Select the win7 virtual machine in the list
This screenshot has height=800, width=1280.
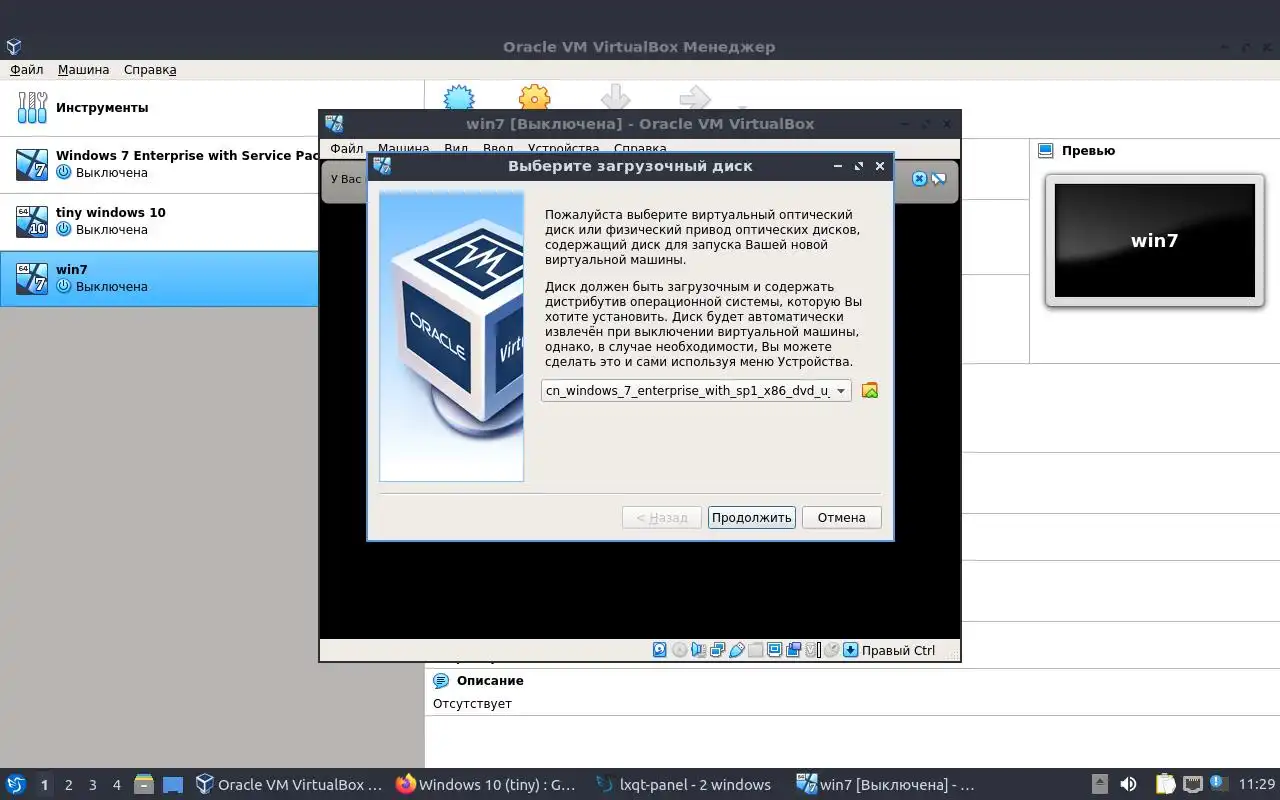(159, 278)
